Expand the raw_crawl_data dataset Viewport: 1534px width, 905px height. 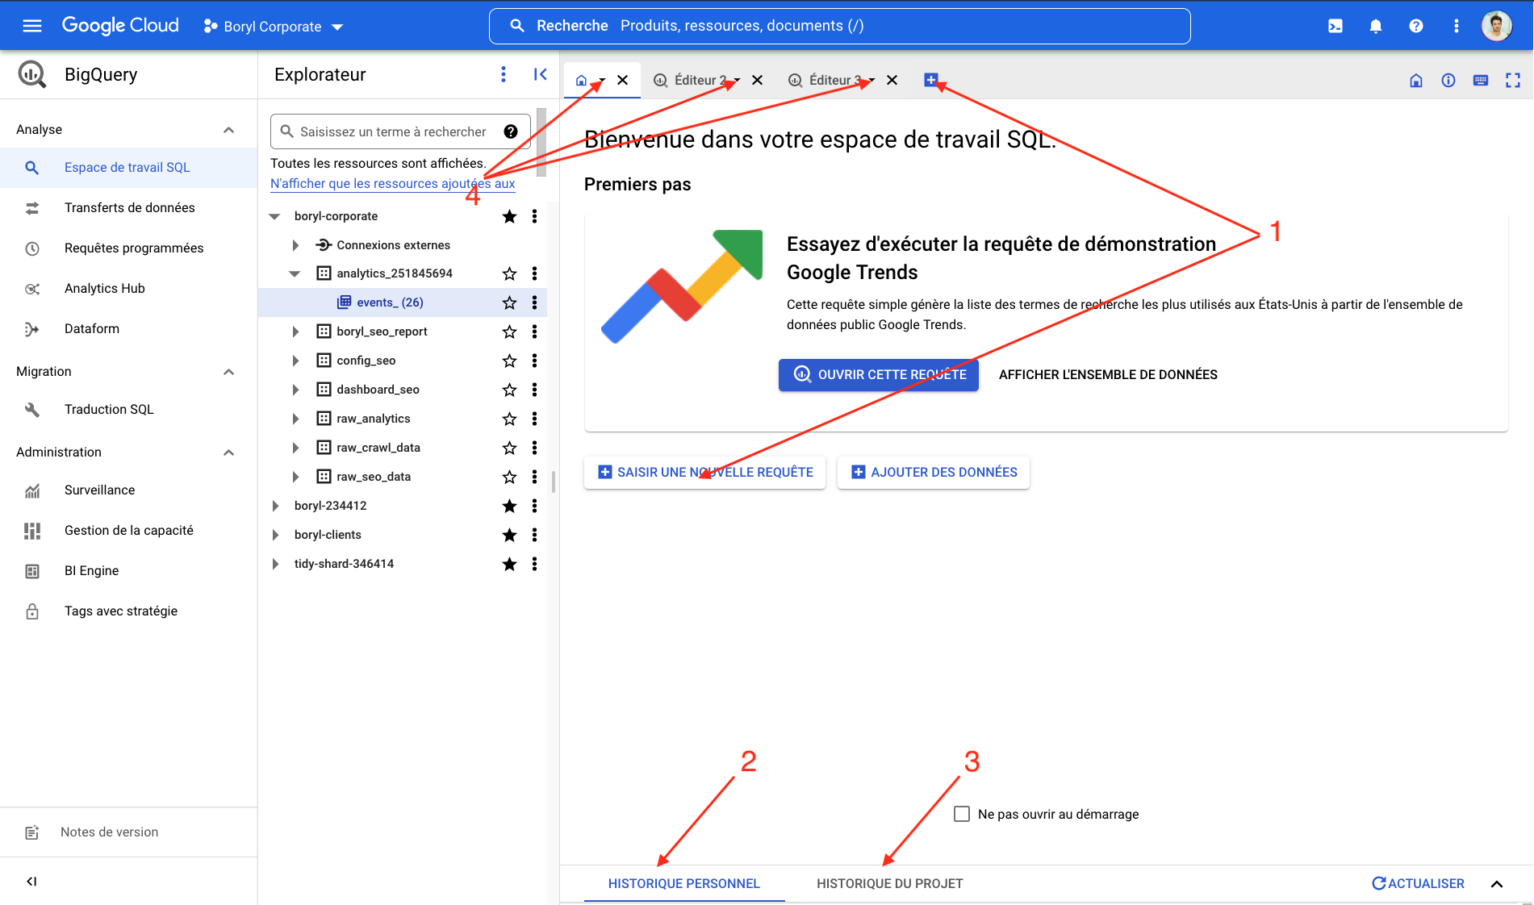295,447
